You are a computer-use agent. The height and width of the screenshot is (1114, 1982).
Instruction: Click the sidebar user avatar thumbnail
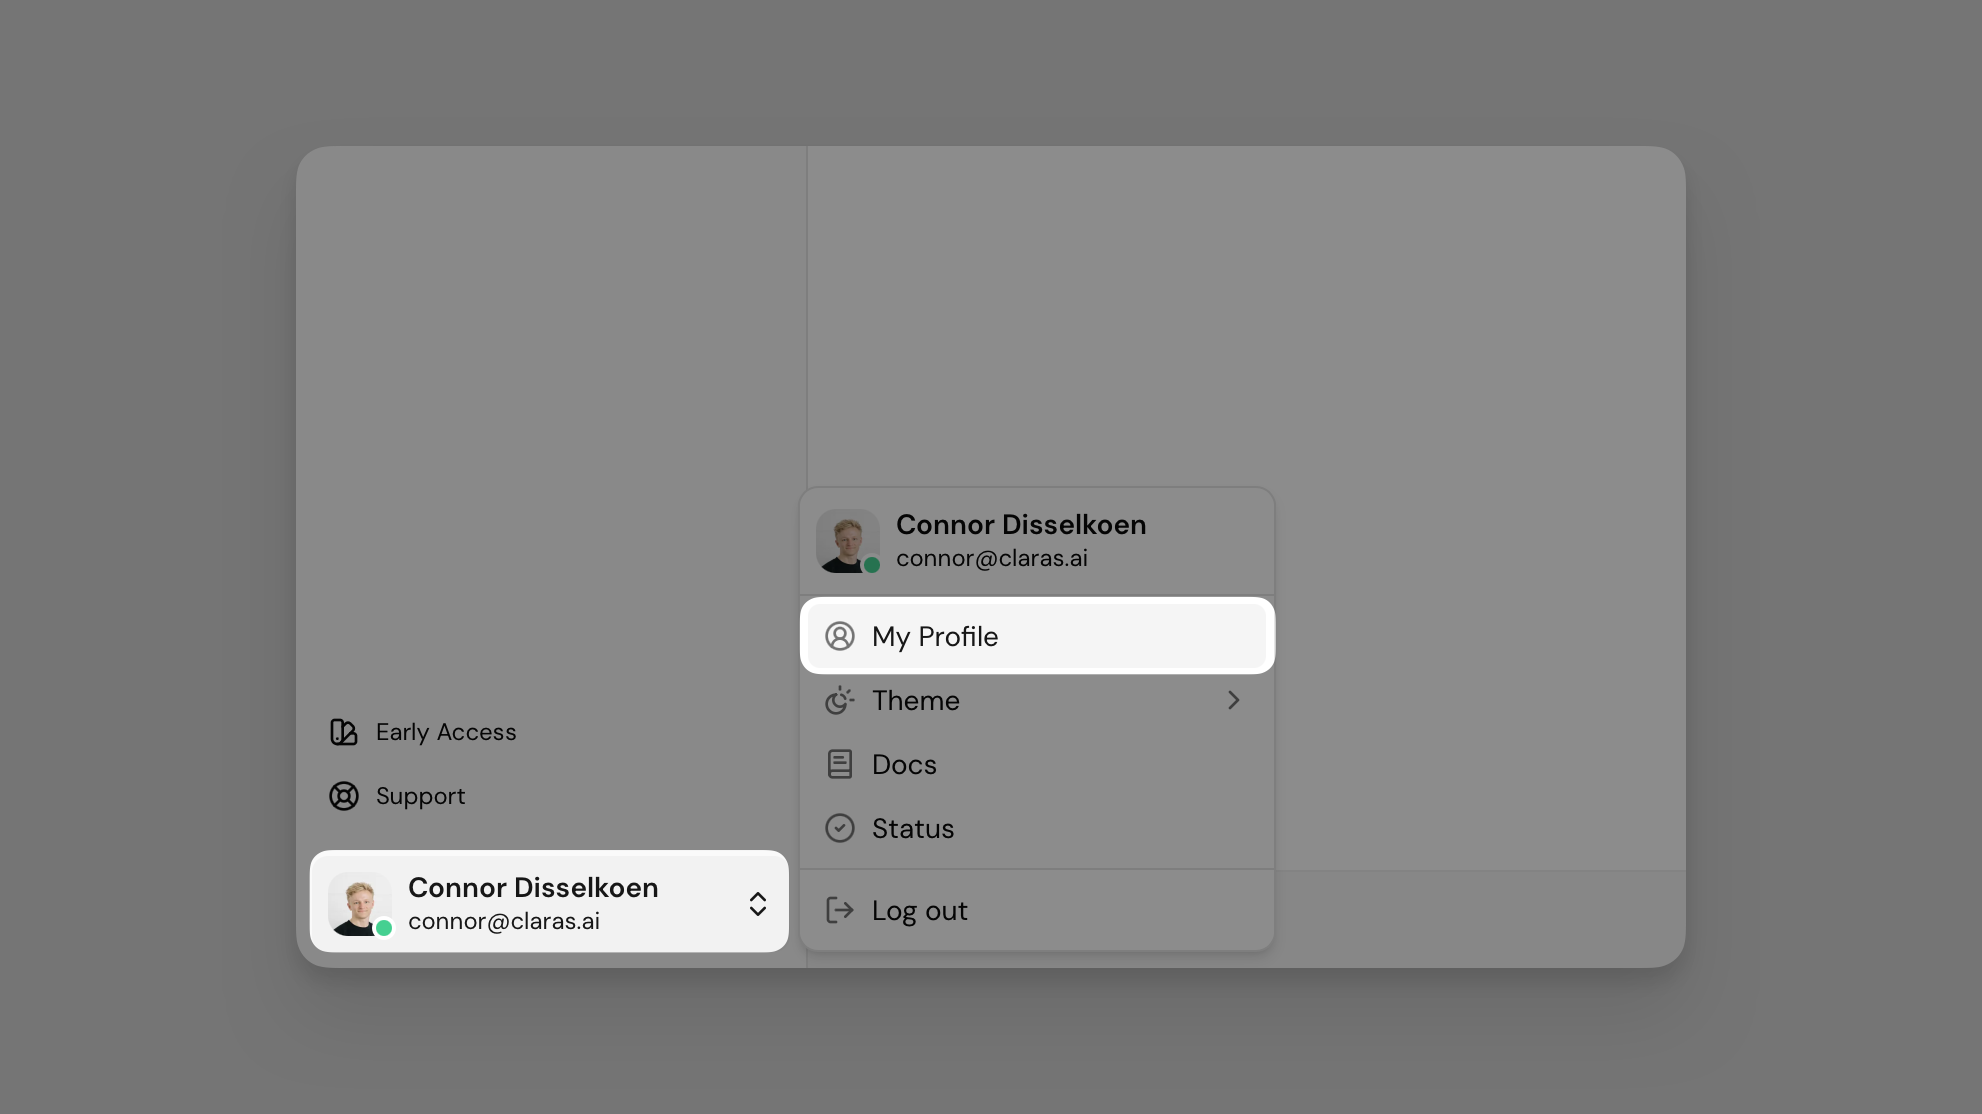(358, 902)
